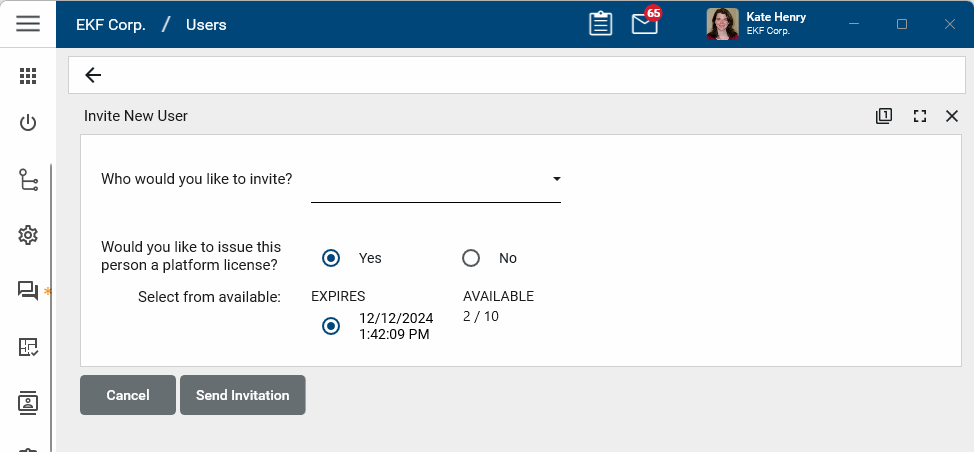974x452 pixels.
Task: Go to Users breadcrumb
Action: click(206, 24)
